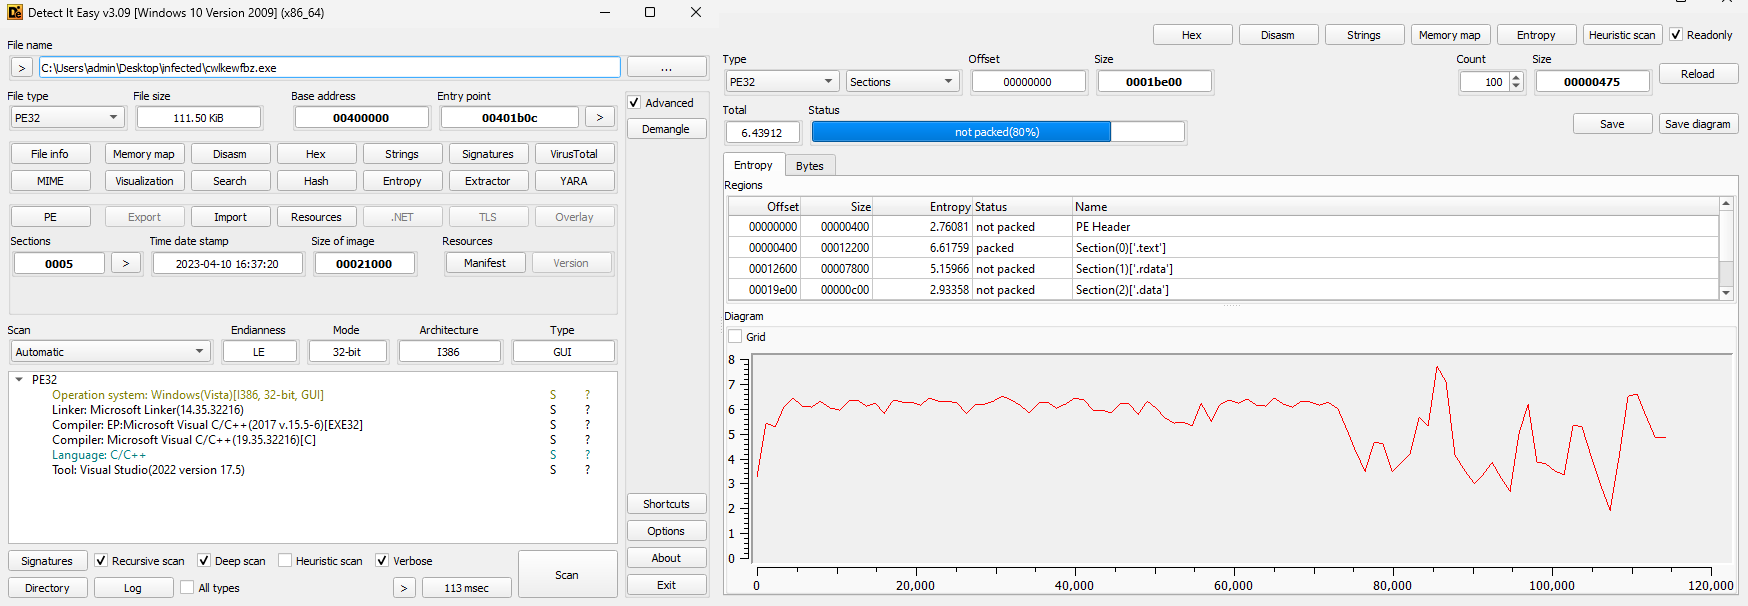Click the Demangle button
This screenshot has width=1748, height=606.
(666, 129)
